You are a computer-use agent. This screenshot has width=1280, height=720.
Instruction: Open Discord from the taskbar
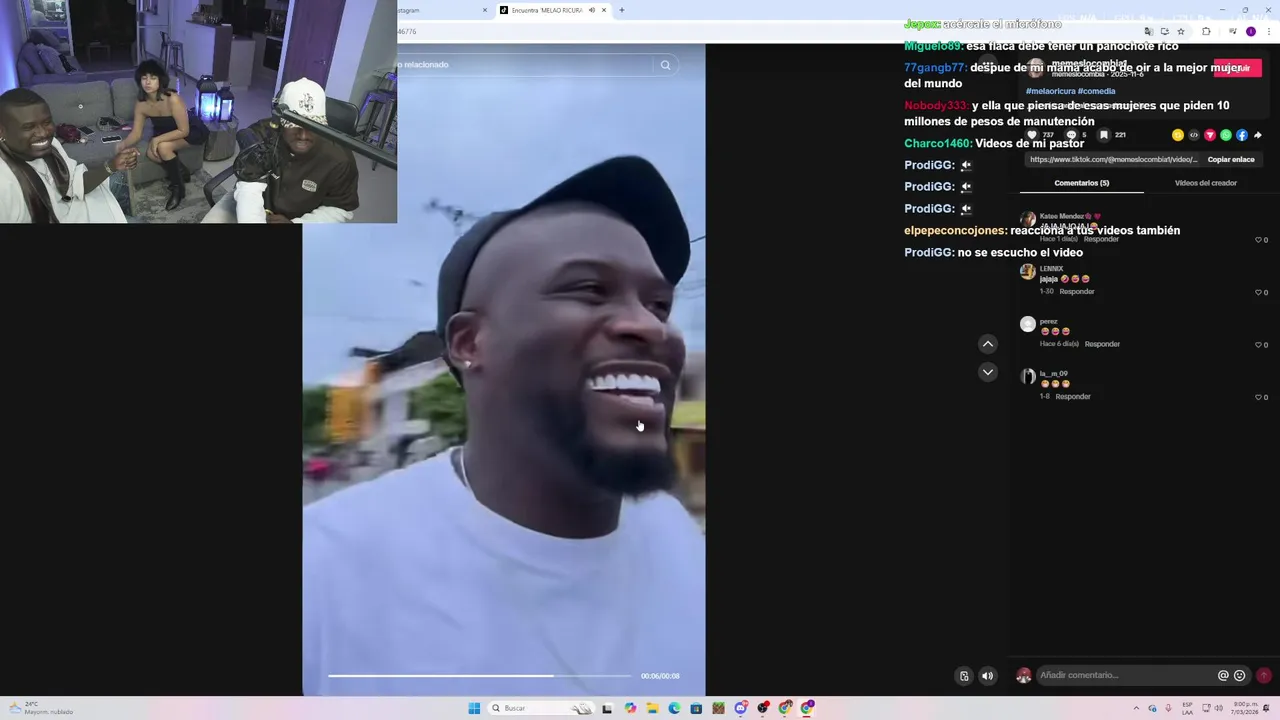(x=741, y=708)
